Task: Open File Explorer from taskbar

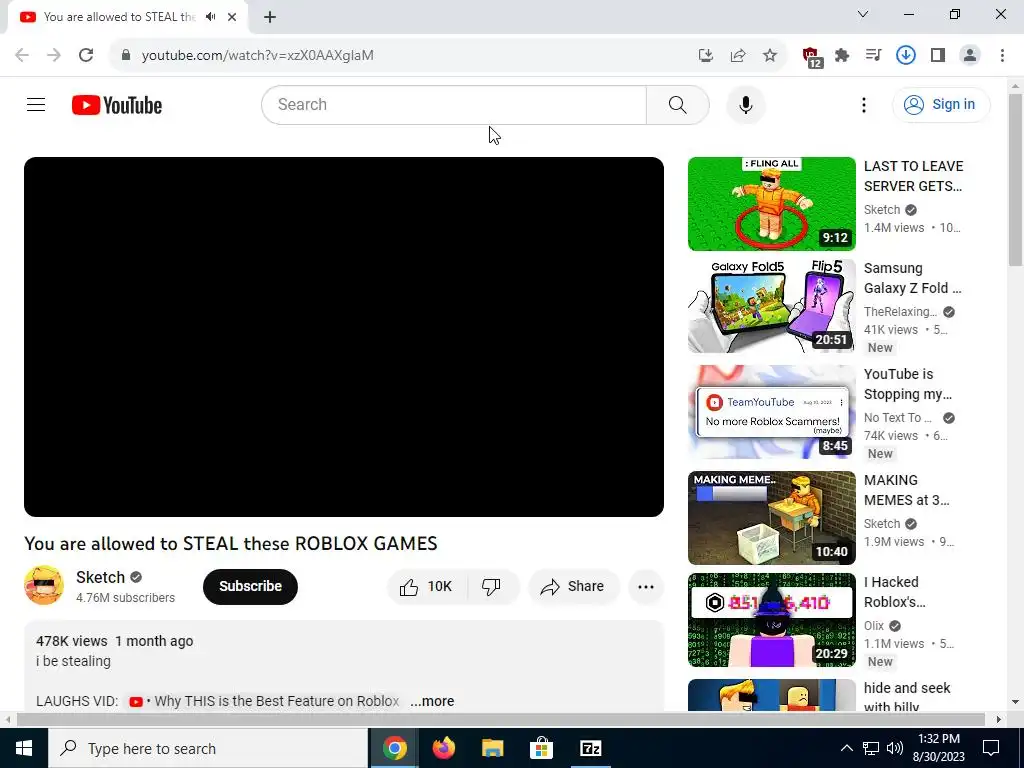Action: pyautogui.click(x=492, y=748)
